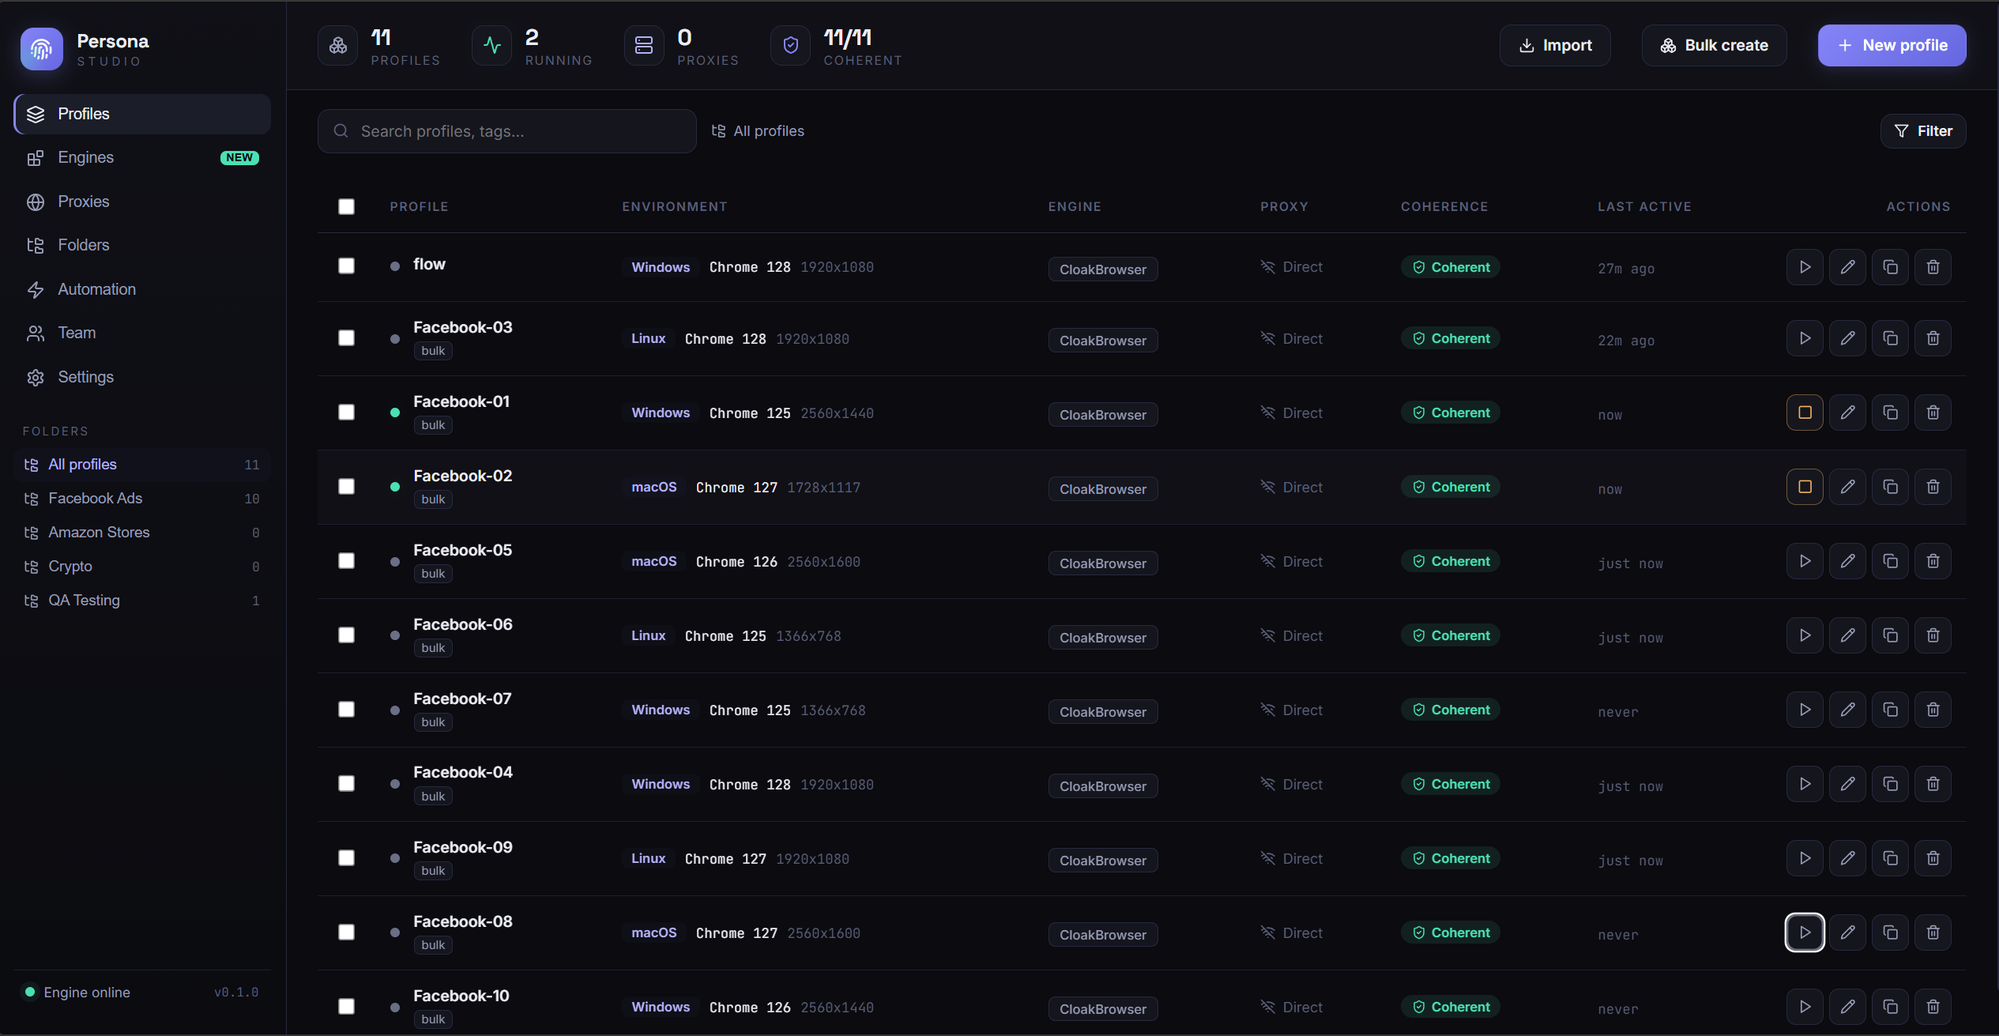Edit the Facebook-03 profile pencil icon
This screenshot has height=1036, width=1999.
[1847, 338]
